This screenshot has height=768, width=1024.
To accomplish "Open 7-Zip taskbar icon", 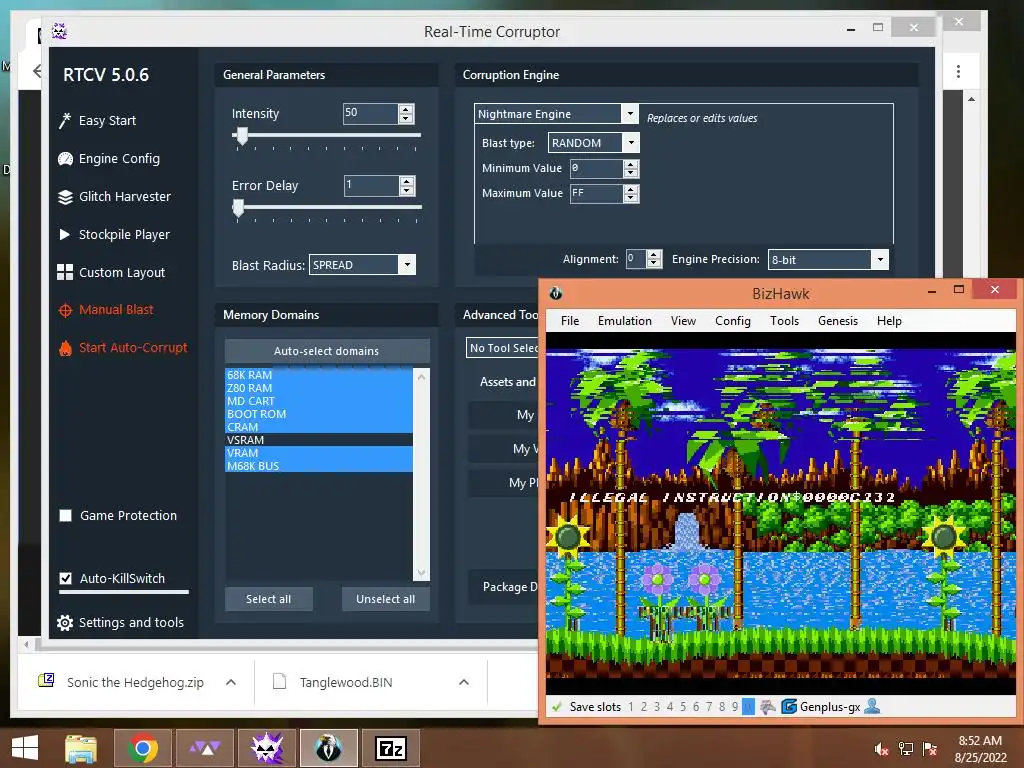I will [391, 748].
